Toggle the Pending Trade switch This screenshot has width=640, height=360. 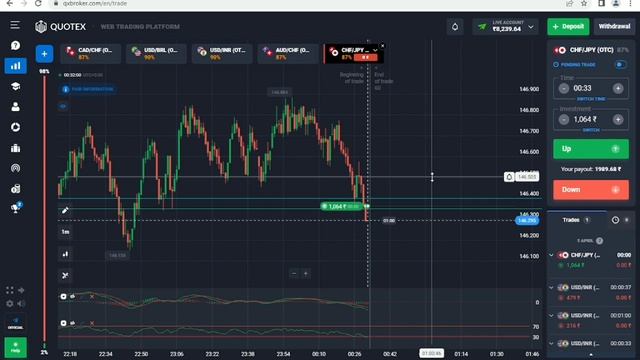pos(620,64)
